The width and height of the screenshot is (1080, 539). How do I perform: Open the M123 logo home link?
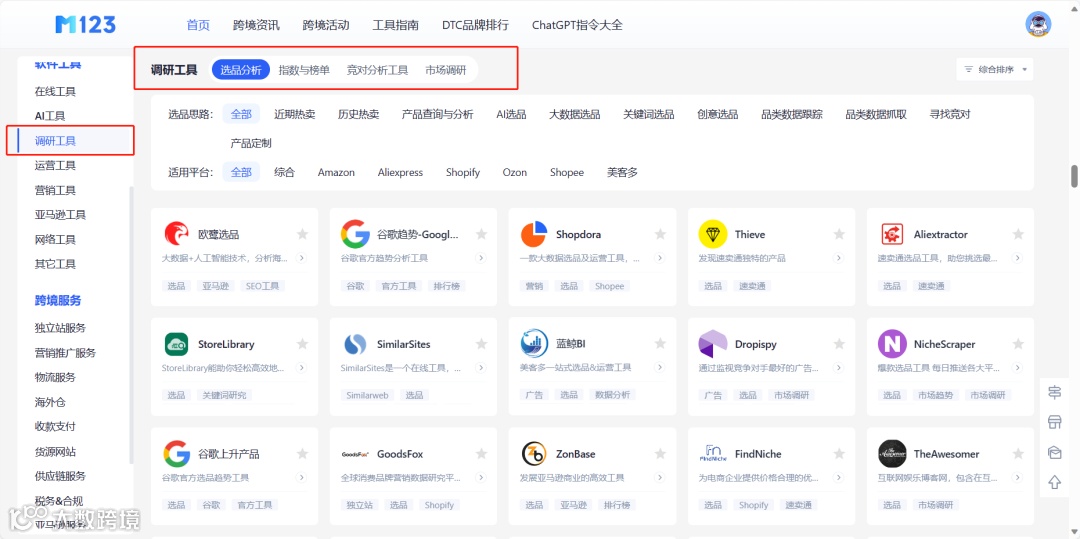pos(85,25)
